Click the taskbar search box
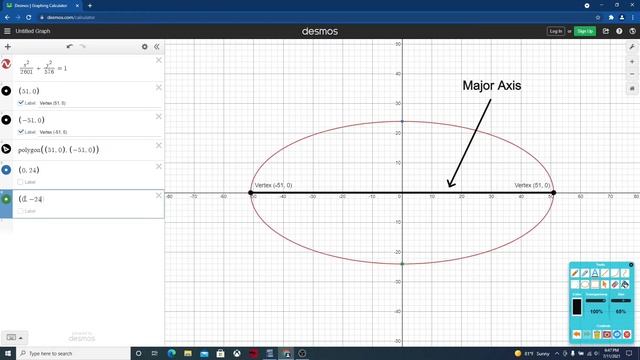Screen dimensions: 640x360 (73, 353)
